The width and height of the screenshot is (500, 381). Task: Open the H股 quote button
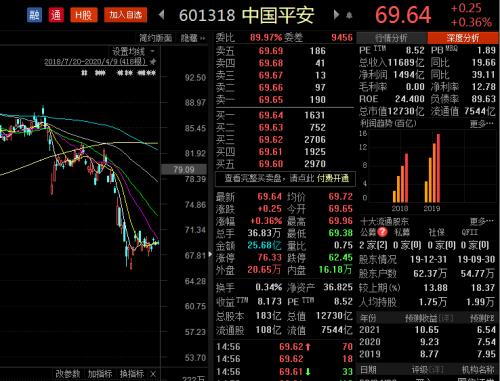click(84, 15)
